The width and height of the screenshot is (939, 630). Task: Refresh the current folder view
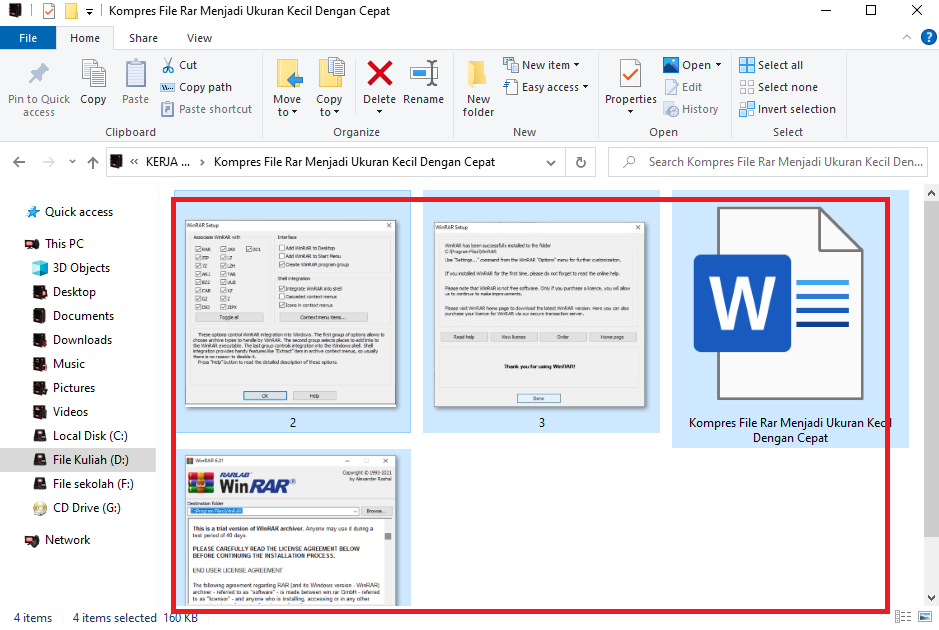pyautogui.click(x=580, y=162)
